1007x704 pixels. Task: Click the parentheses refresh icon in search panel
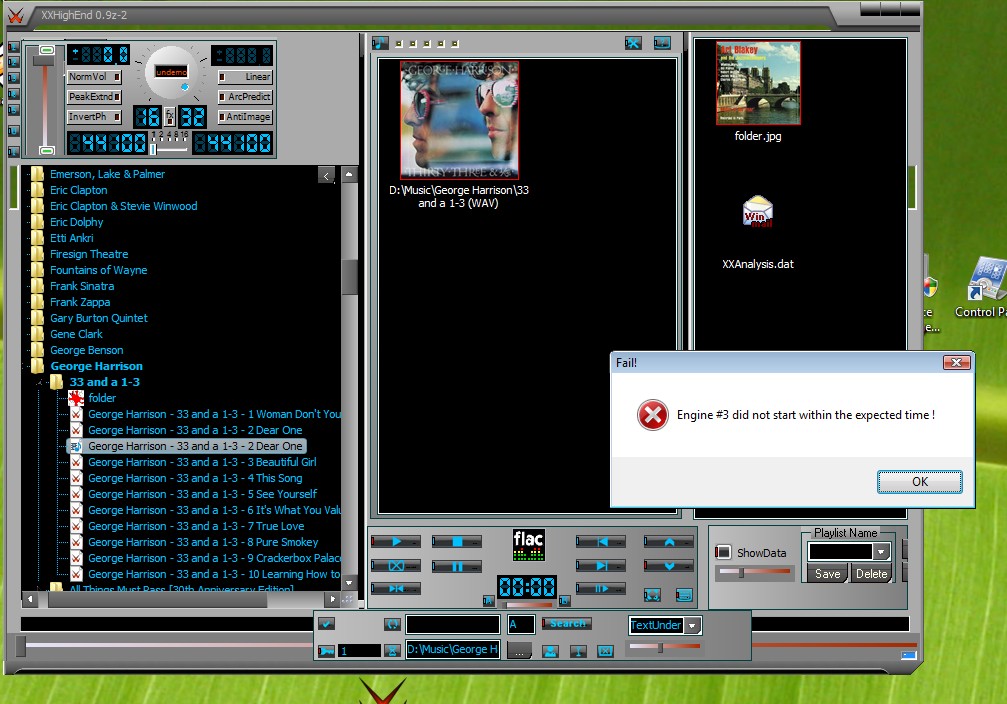392,624
